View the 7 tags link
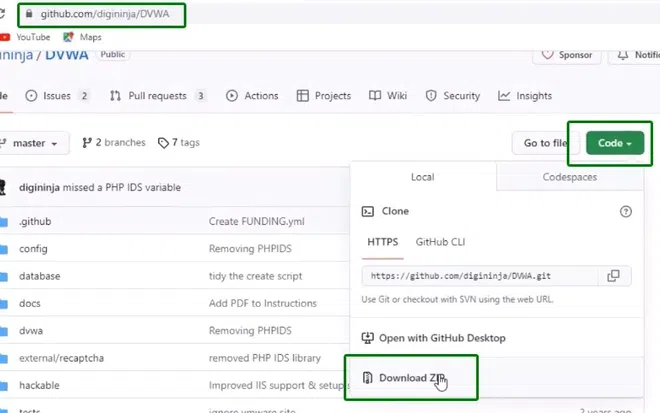The width and height of the screenshot is (660, 413). tap(178, 143)
